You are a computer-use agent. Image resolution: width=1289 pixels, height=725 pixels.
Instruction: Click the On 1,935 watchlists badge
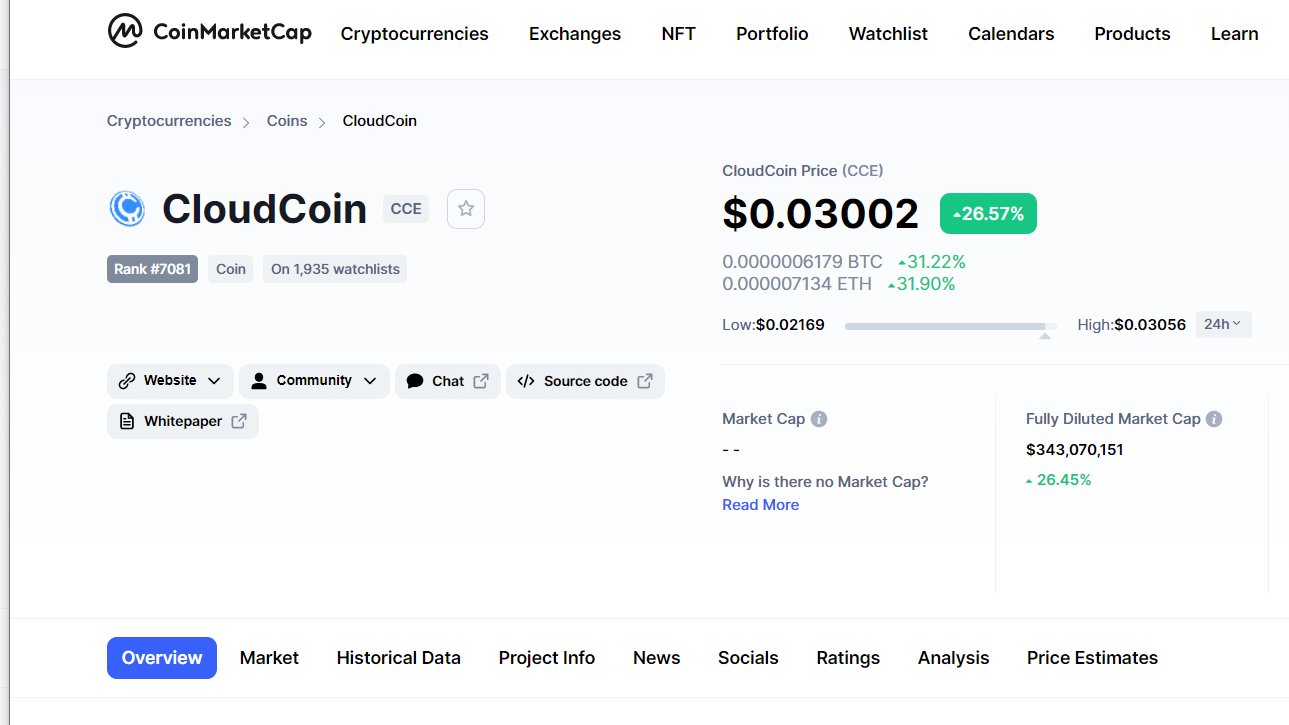click(x=335, y=268)
